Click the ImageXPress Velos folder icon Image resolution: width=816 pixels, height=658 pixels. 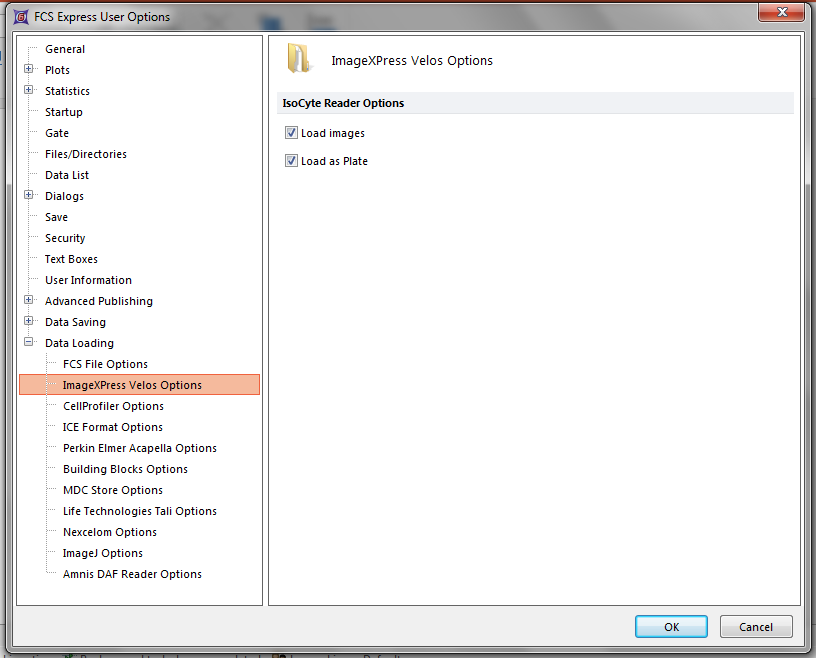click(x=299, y=60)
